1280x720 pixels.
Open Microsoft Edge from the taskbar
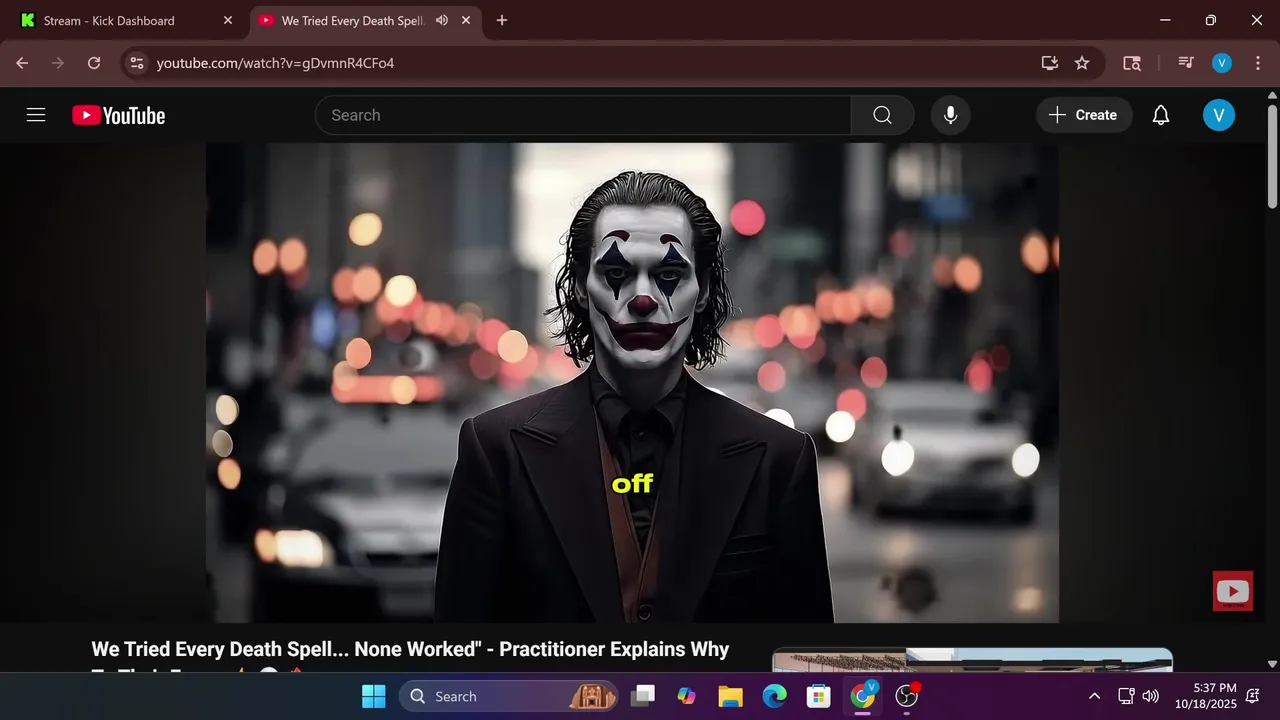pos(775,696)
